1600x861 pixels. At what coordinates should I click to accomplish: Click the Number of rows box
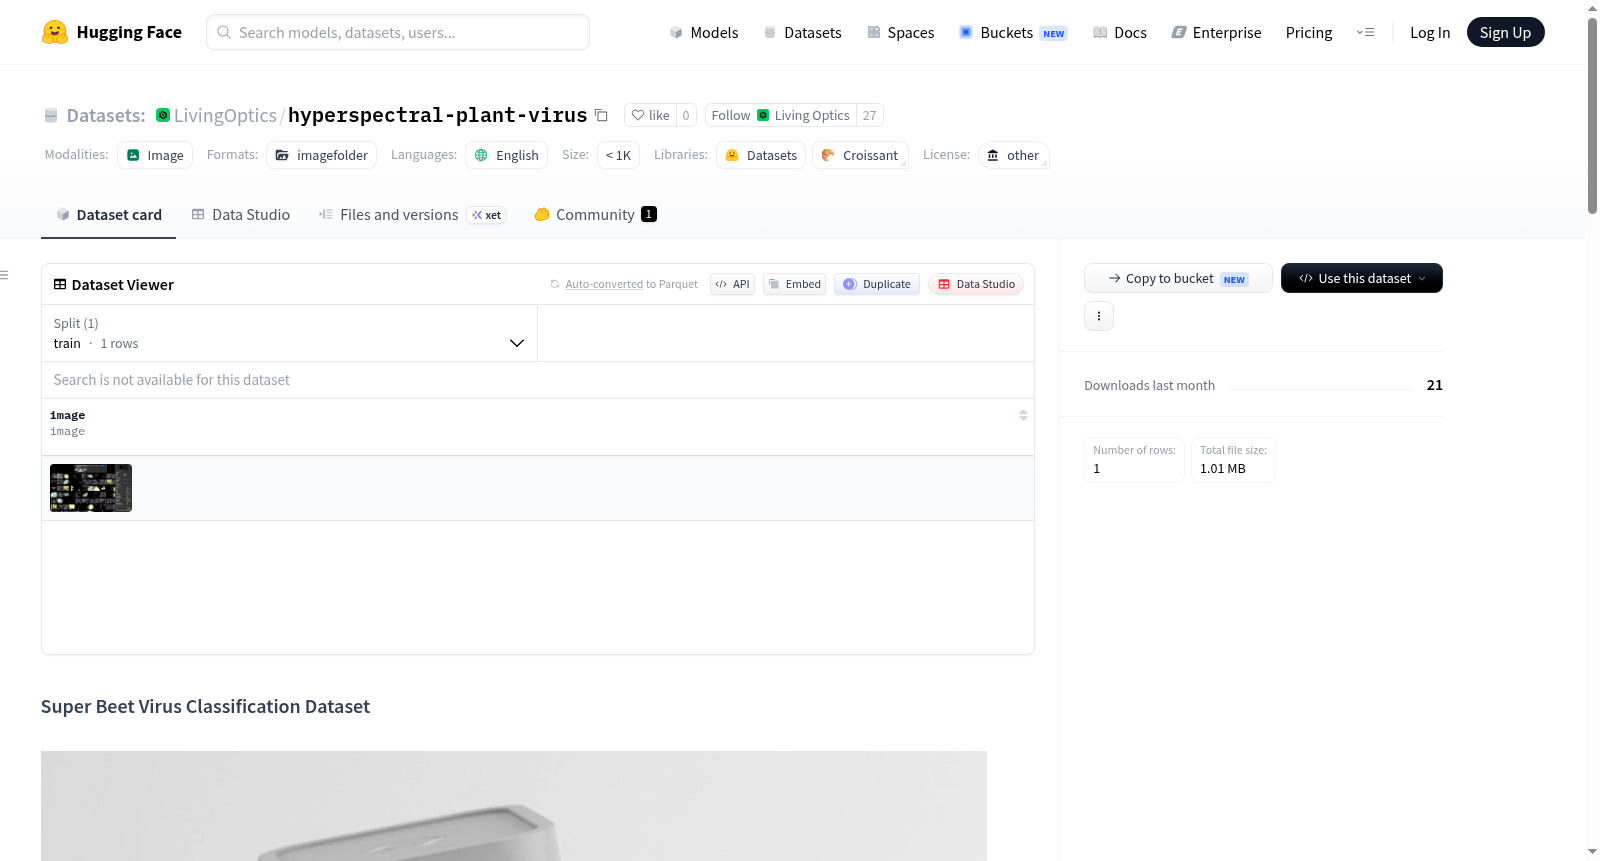1134,460
